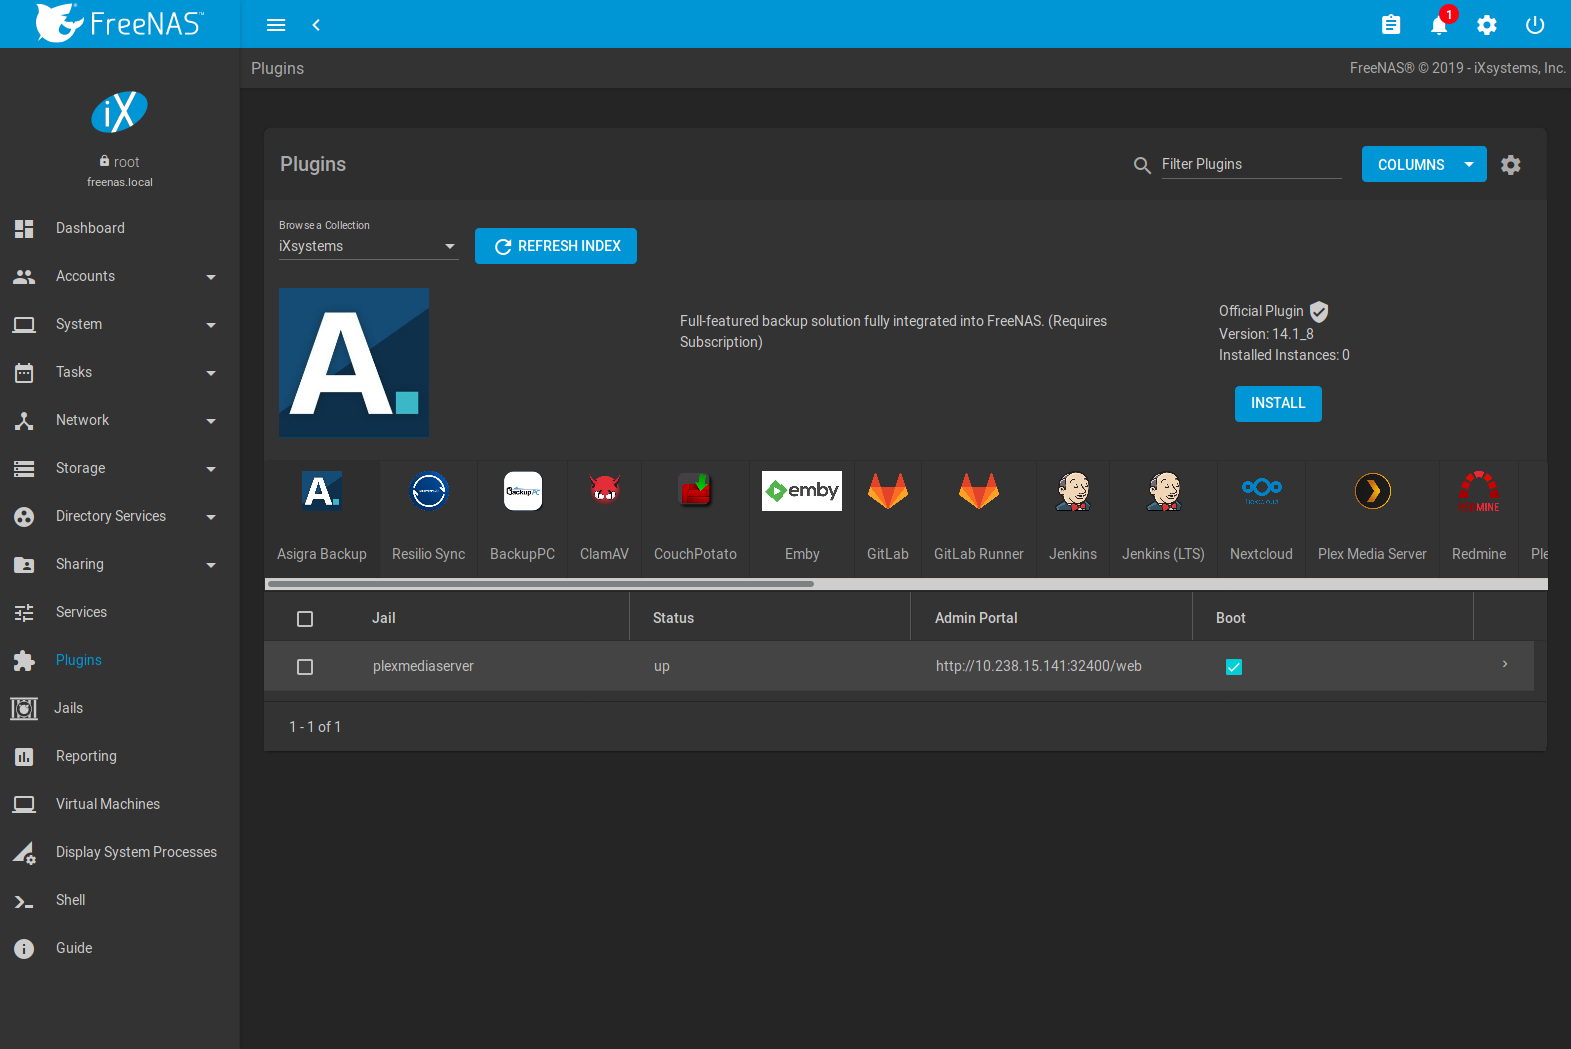The height and width of the screenshot is (1049, 1571).
Task: Select the GitLab plugin icon
Action: pos(888,491)
